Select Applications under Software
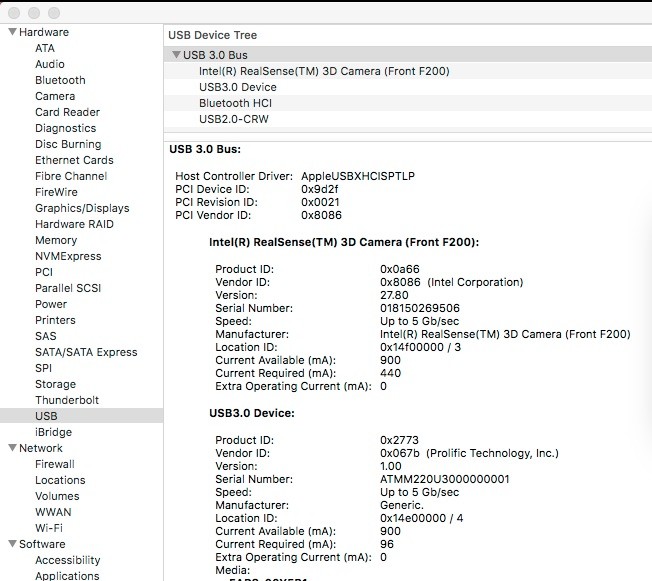The width and height of the screenshot is (652, 581). coord(67,576)
